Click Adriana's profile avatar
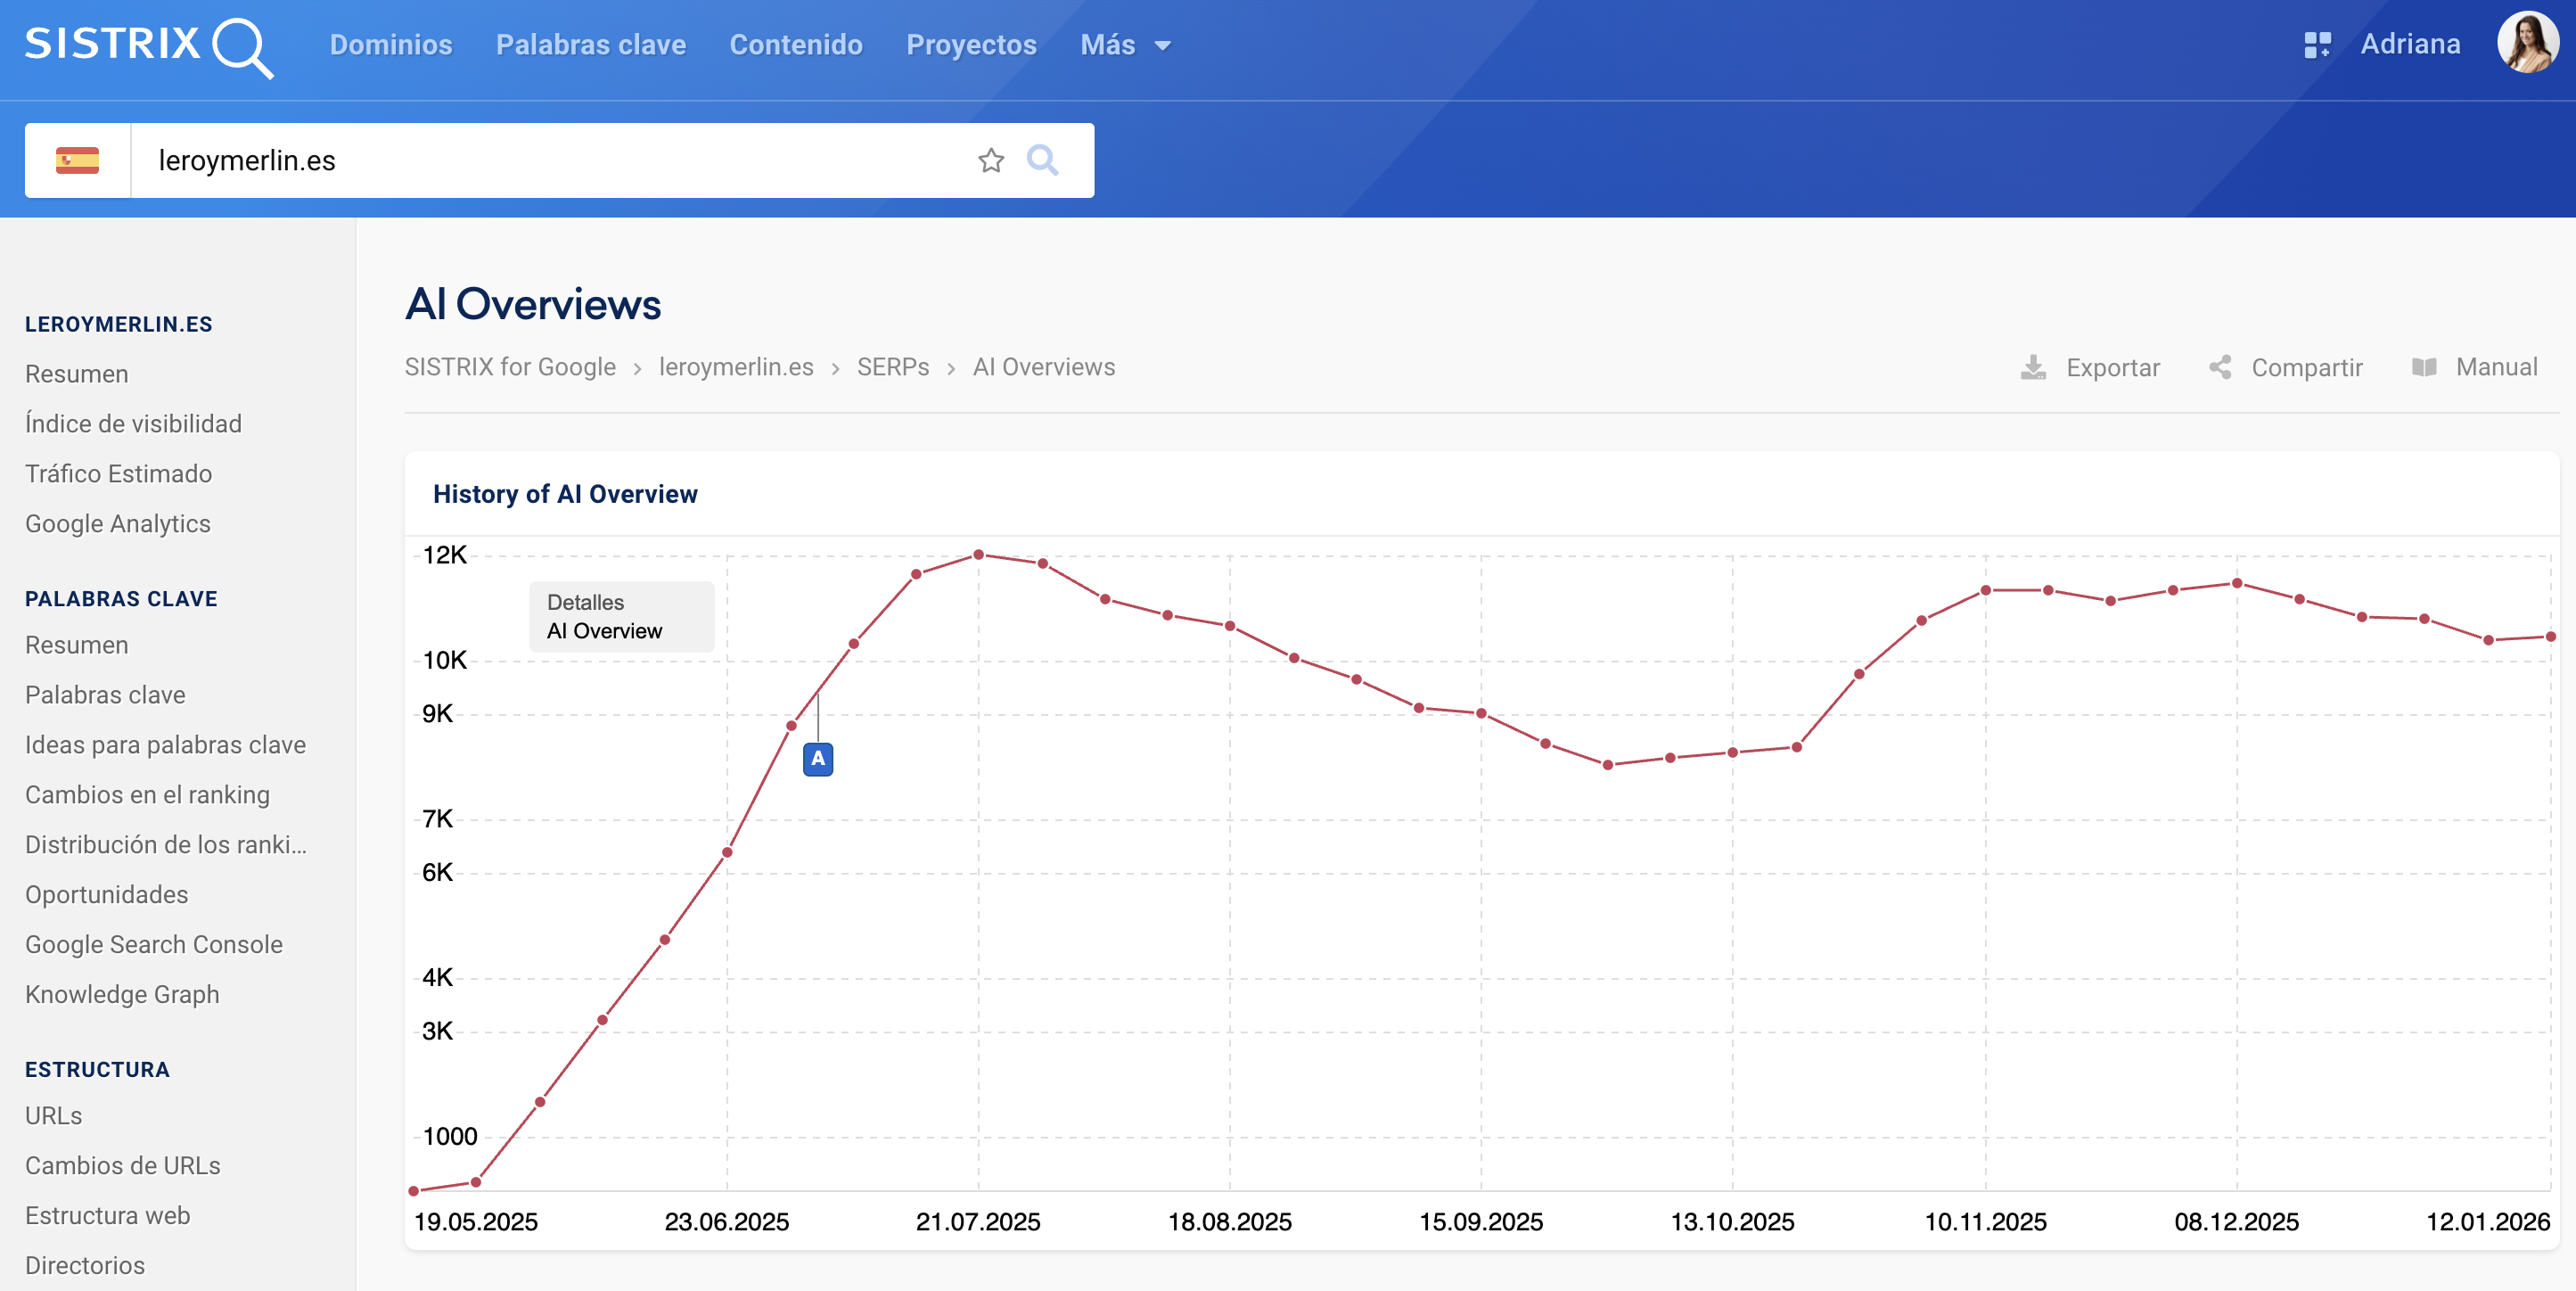Image resolution: width=2576 pixels, height=1291 pixels. [2527, 43]
